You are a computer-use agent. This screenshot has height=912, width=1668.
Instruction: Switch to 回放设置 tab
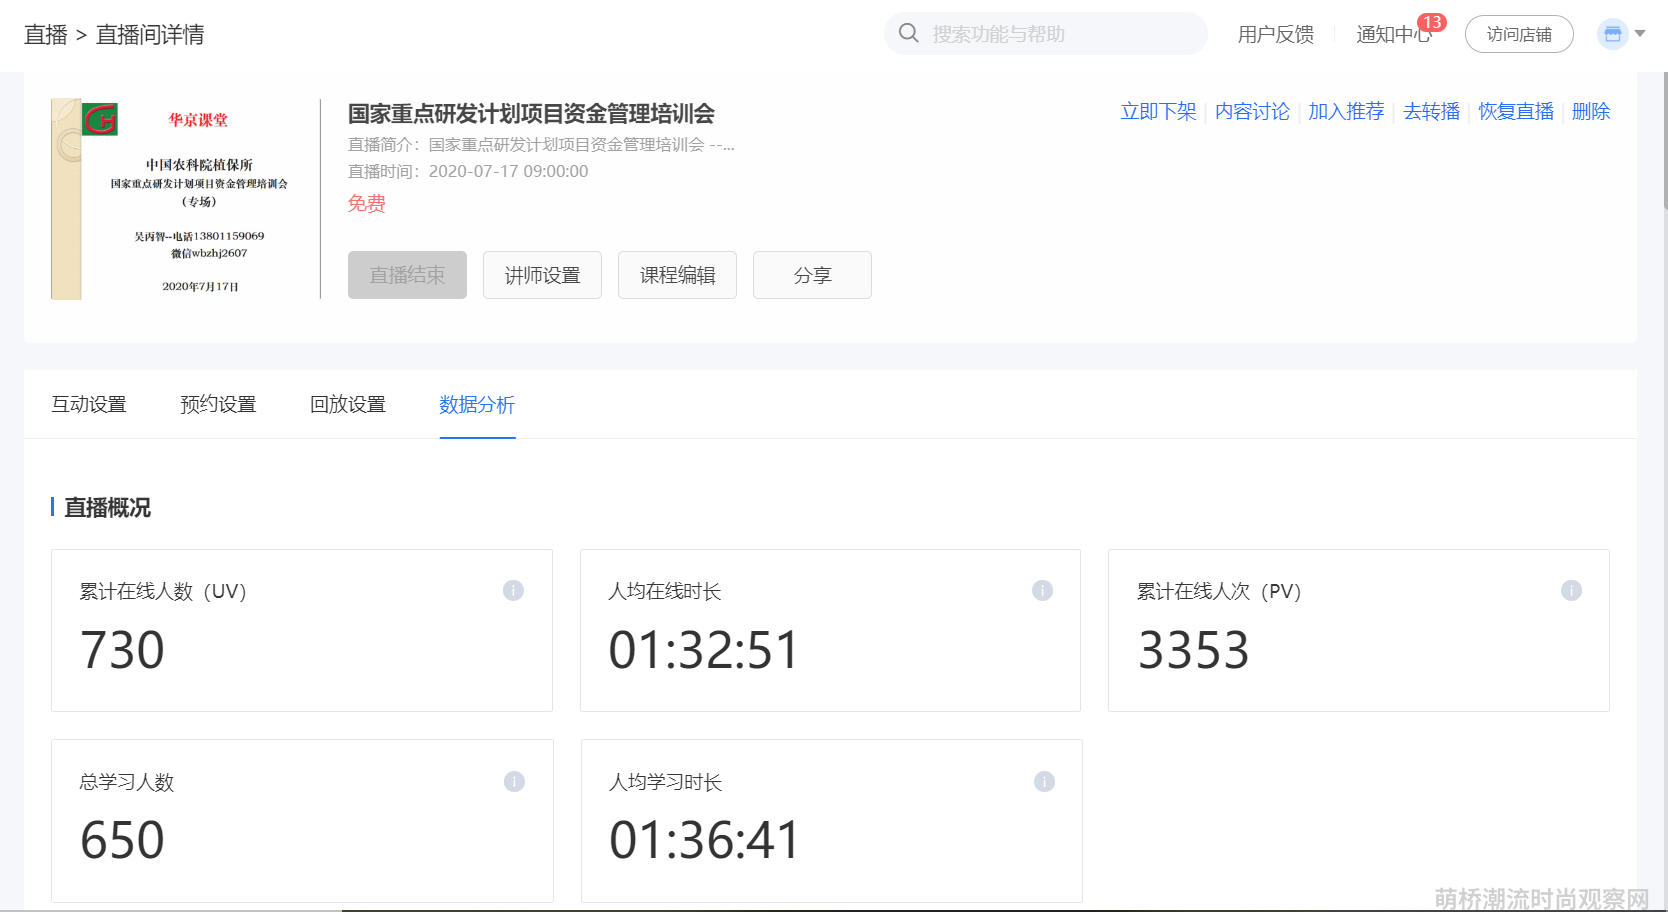point(348,404)
